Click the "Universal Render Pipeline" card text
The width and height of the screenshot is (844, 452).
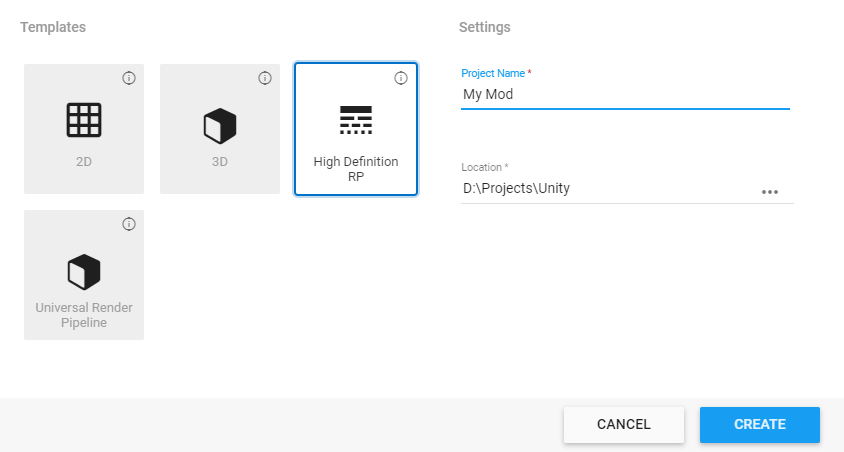tap(84, 314)
